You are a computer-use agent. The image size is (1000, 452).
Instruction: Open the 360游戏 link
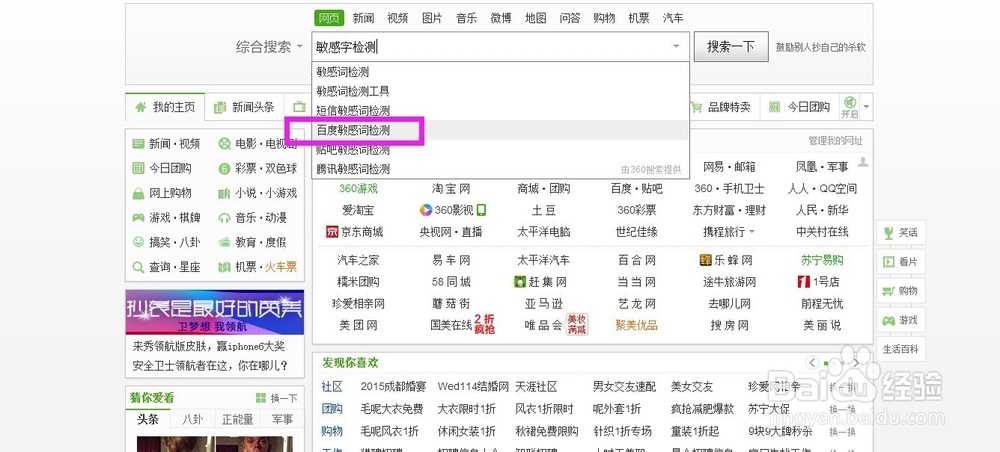pos(358,189)
